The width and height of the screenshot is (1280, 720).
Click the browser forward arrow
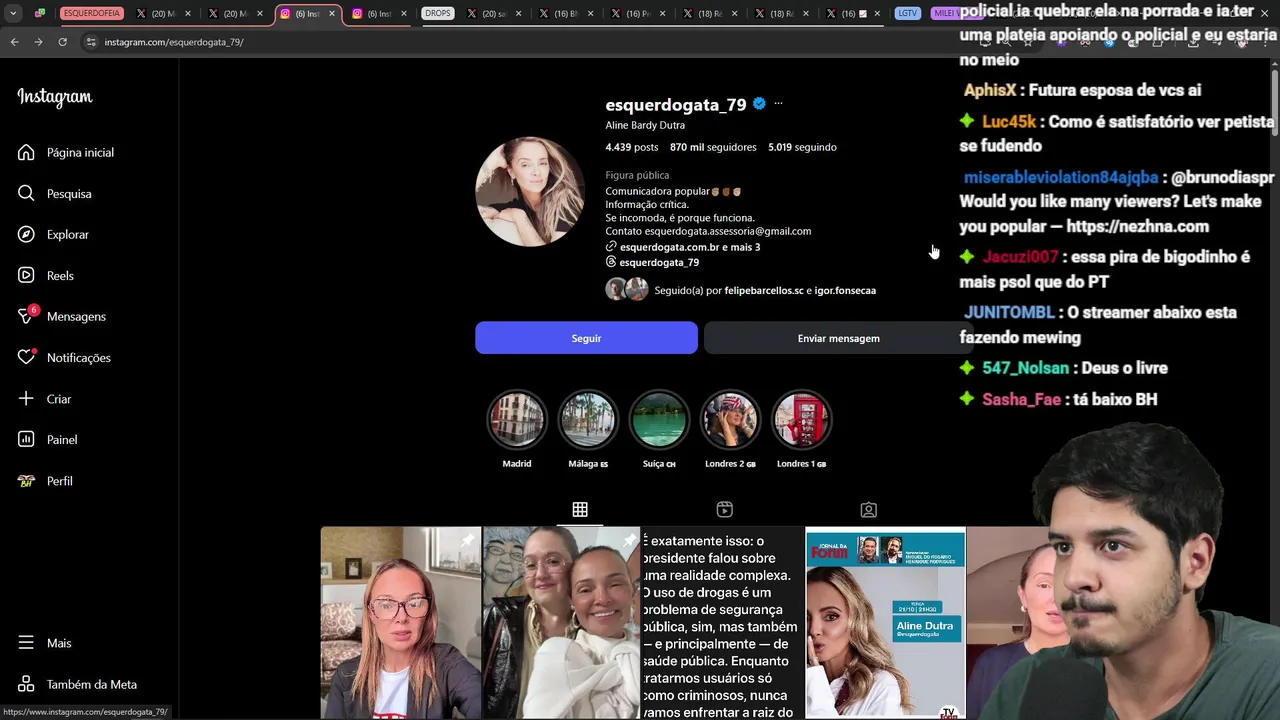38,42
